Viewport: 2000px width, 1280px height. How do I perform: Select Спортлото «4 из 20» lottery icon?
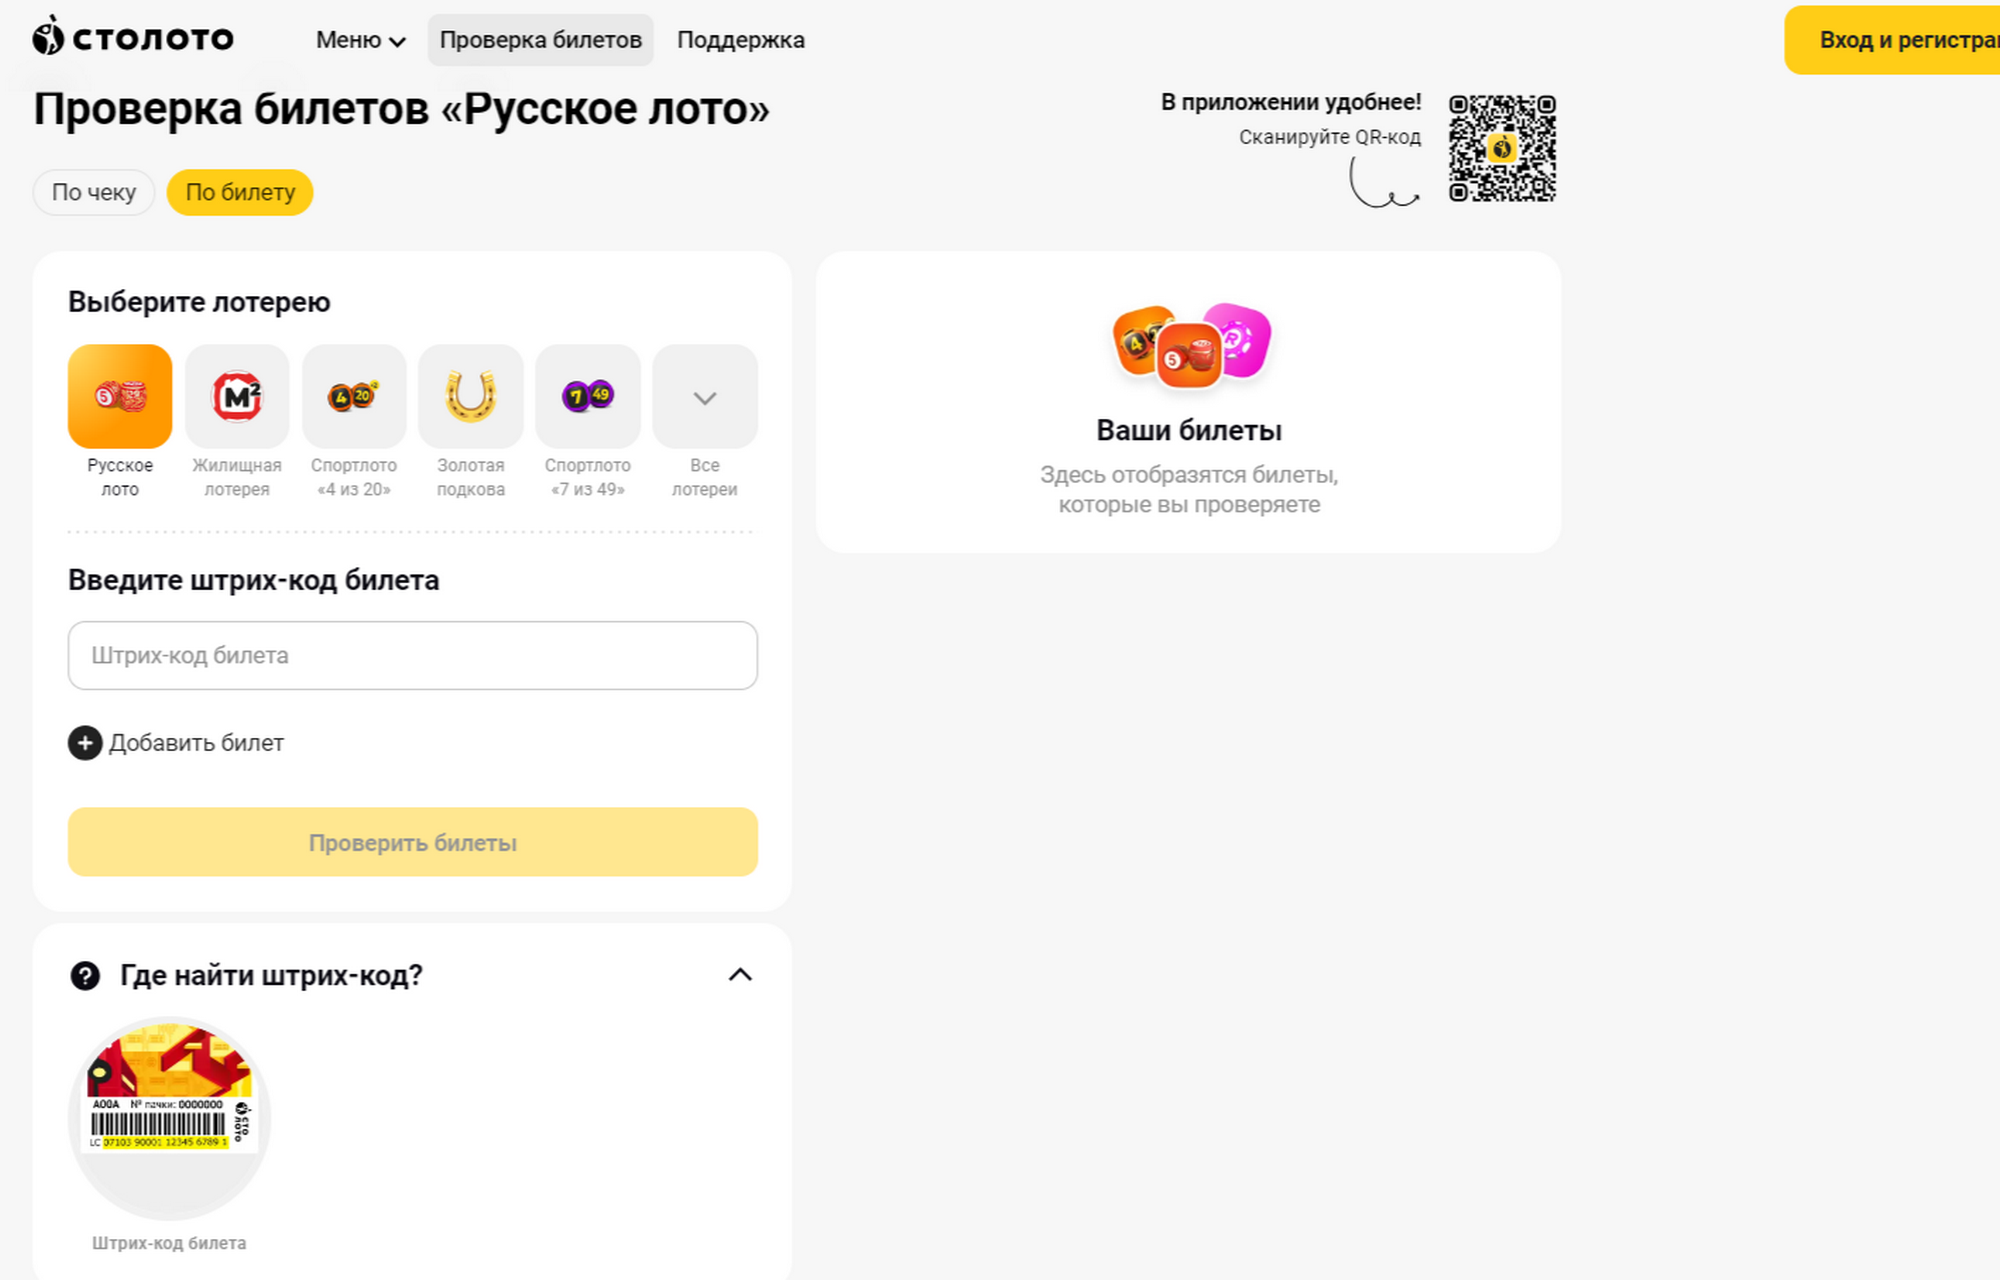(x=354, y=396)
